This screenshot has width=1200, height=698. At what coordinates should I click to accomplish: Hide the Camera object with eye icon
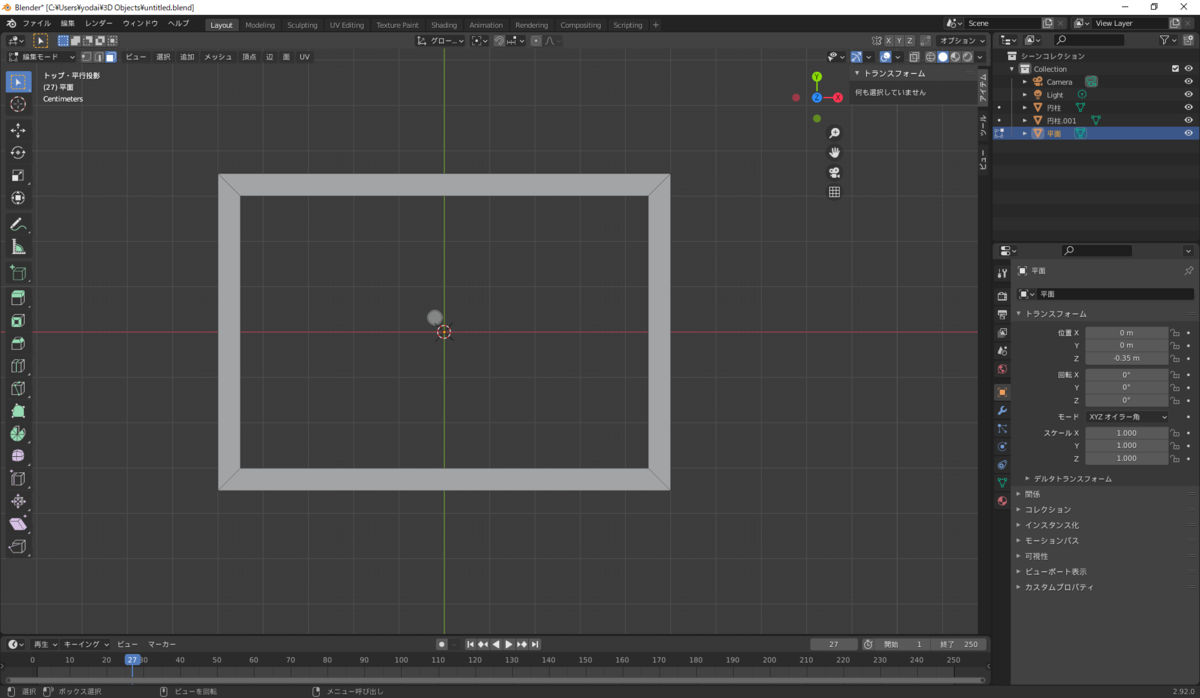[1189, 82]
